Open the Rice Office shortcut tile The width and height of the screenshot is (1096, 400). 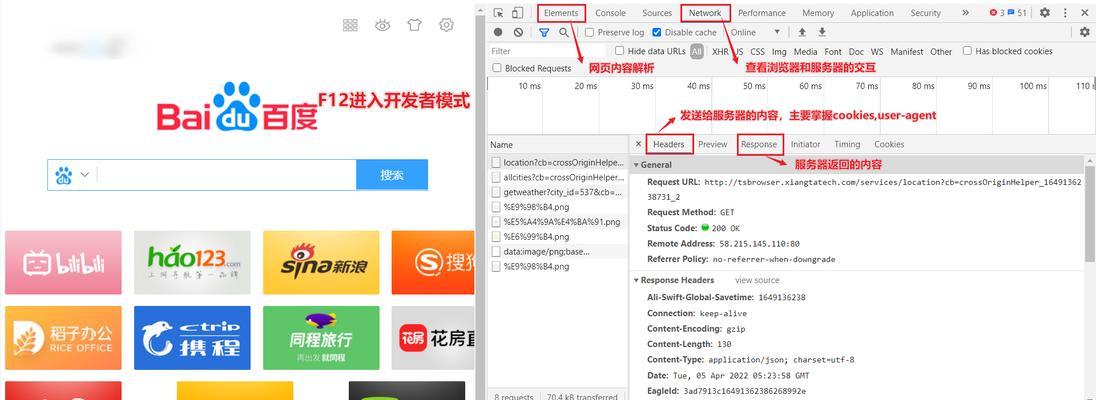coord(63,338)
